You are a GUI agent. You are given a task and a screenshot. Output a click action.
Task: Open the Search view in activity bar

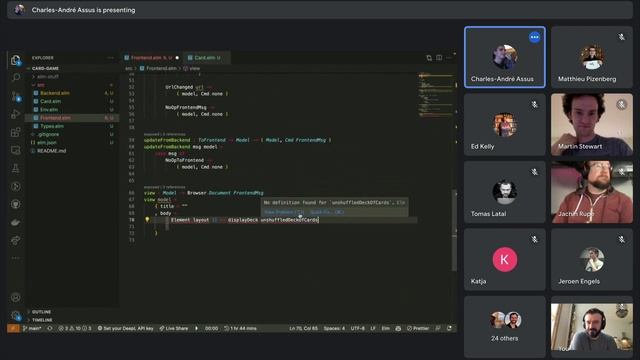tap(16, 78)
